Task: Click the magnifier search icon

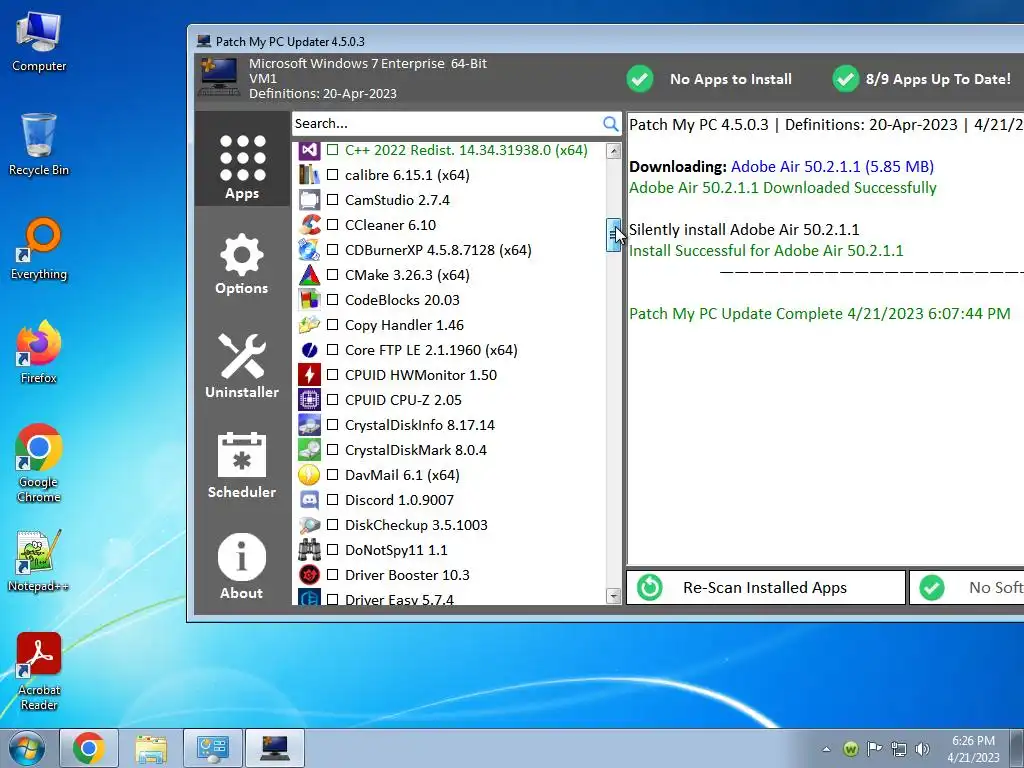Action: click(x=610, y=123)
